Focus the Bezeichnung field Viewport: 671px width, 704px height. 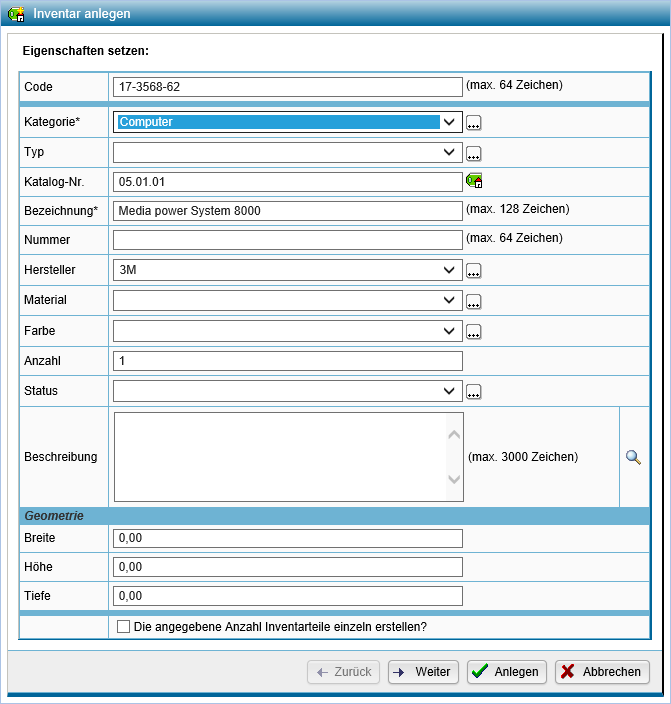pyautogui.click(x=287, y=211)
